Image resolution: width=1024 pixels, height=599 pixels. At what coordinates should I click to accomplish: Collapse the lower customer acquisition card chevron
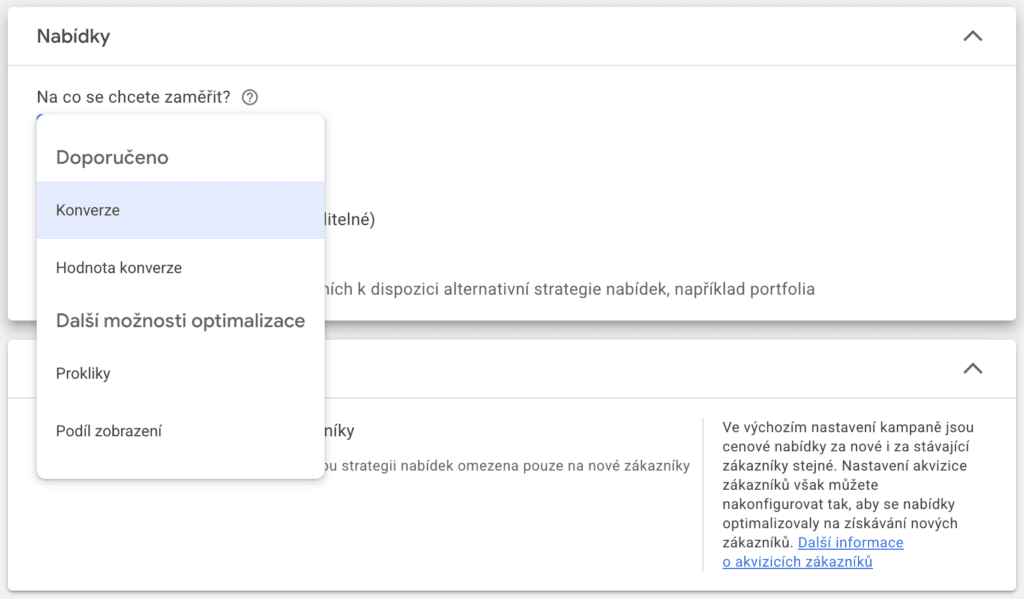[971, 368]
